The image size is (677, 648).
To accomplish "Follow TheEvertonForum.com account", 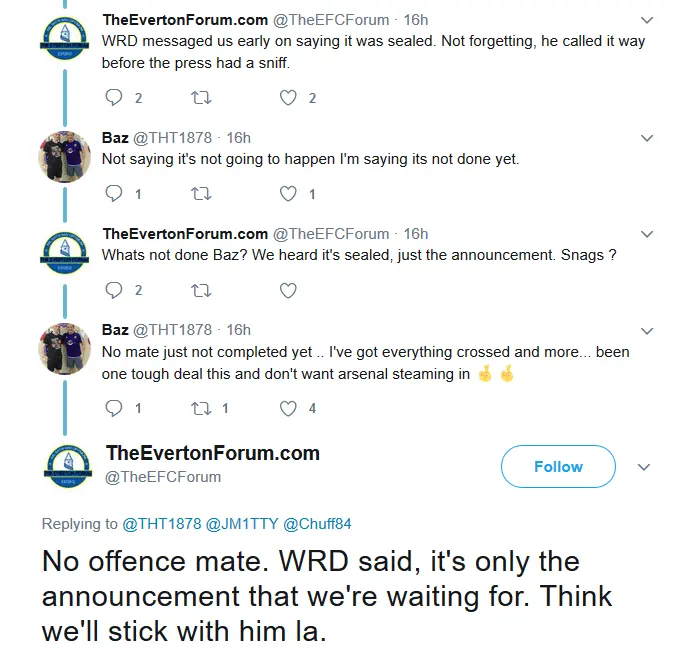I will click(x=557, y=467).
